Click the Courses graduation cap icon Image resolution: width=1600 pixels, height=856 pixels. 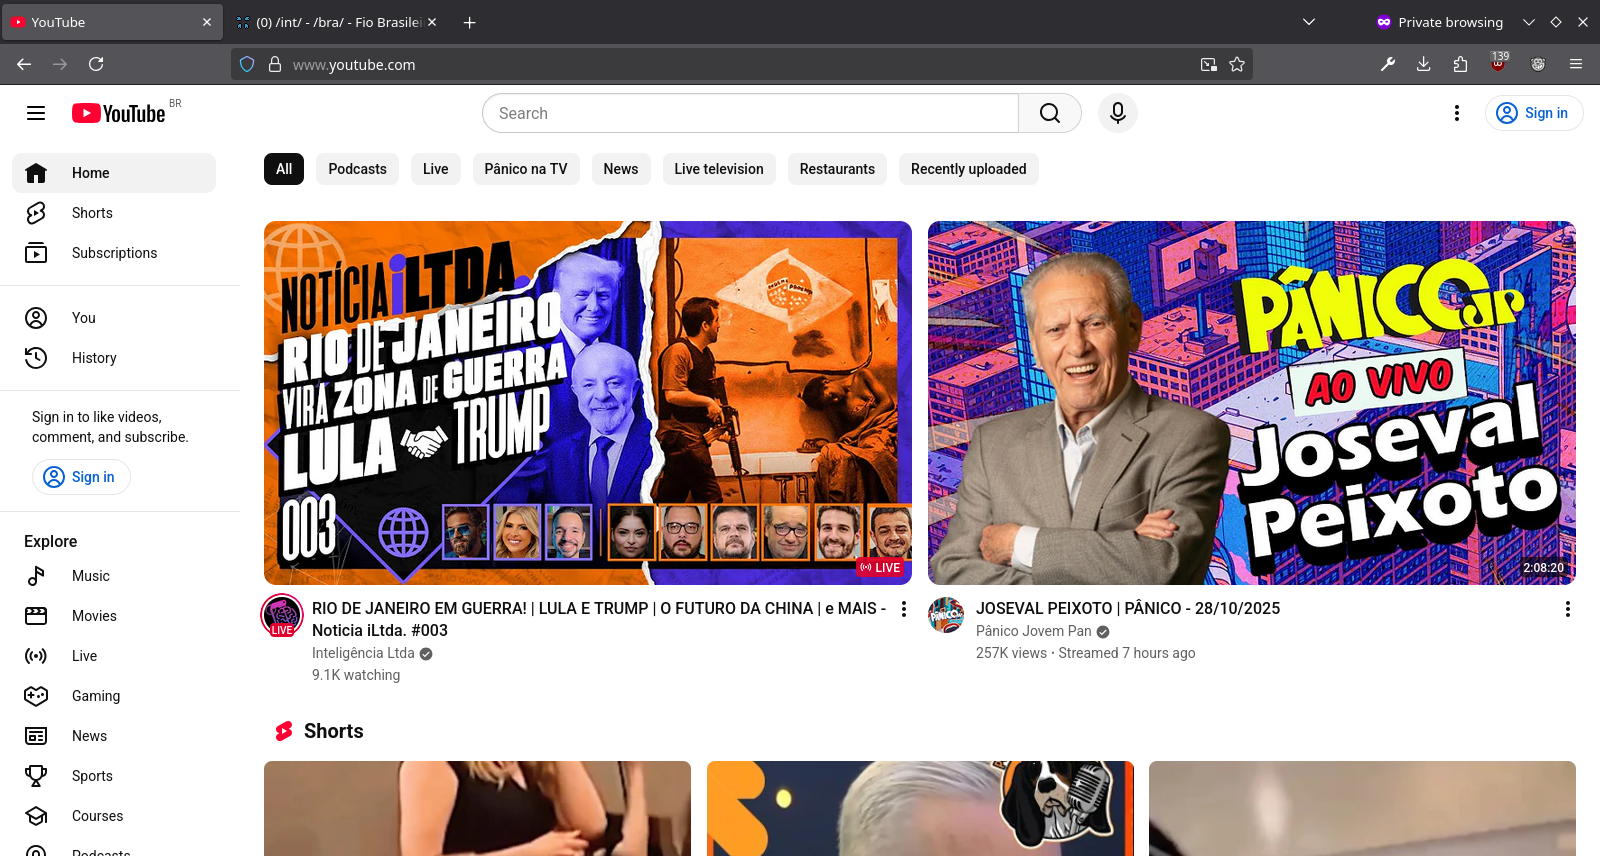[x=36, y=816]
